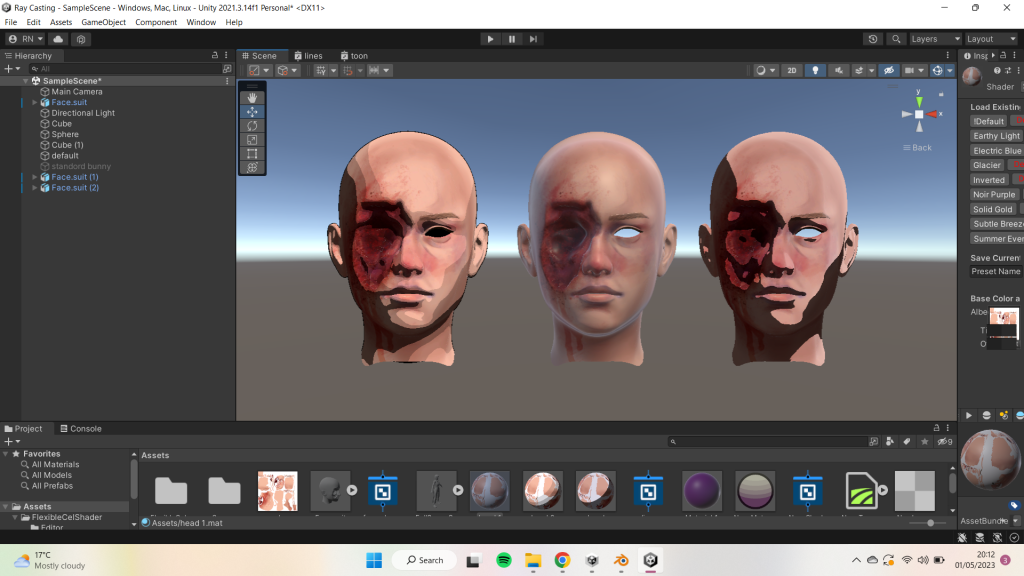1024x576 pixels.
Task: Collapse SampleScene in Hierarchy
Action: pyautogui.click(x=25, y=81)
